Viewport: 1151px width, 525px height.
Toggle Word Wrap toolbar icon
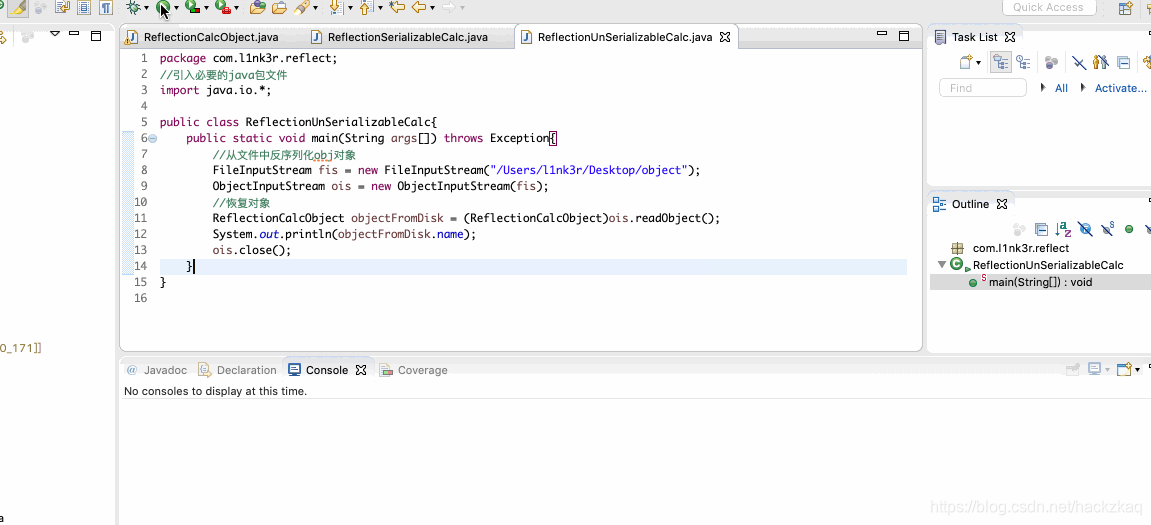(x=62, y=7)
